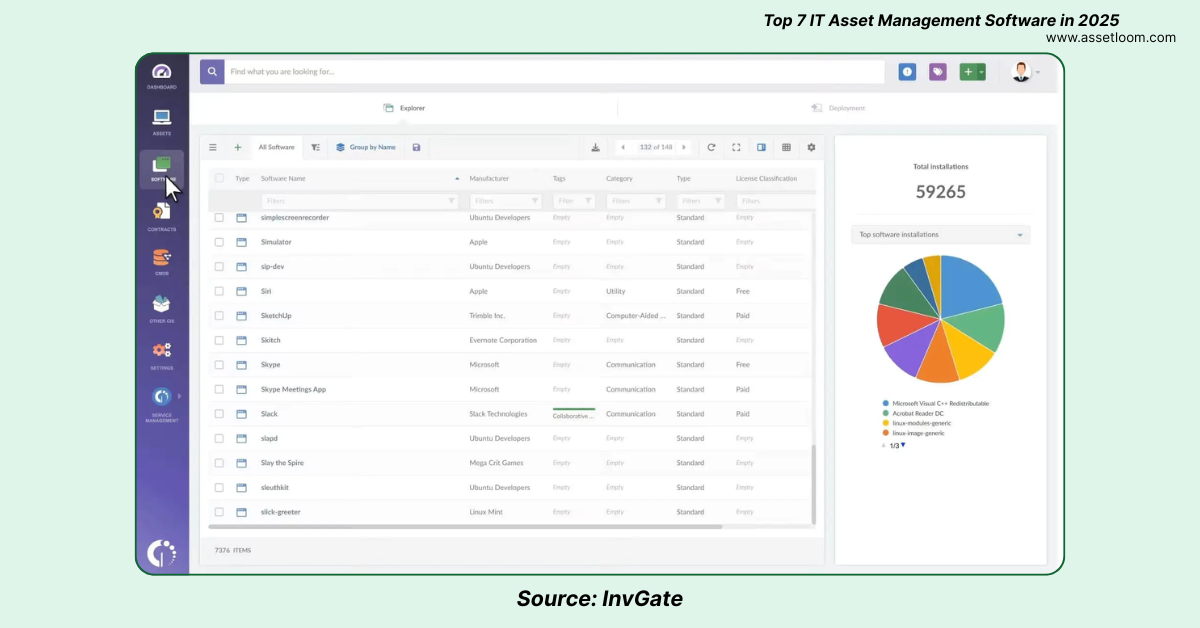
Task: Open the green plus add dropdown
Action: point(973,72)
